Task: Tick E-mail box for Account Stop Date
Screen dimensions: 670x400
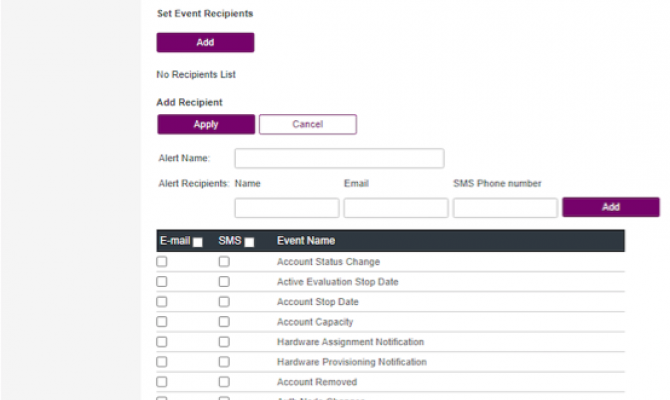Action: (x=162, y=302)
